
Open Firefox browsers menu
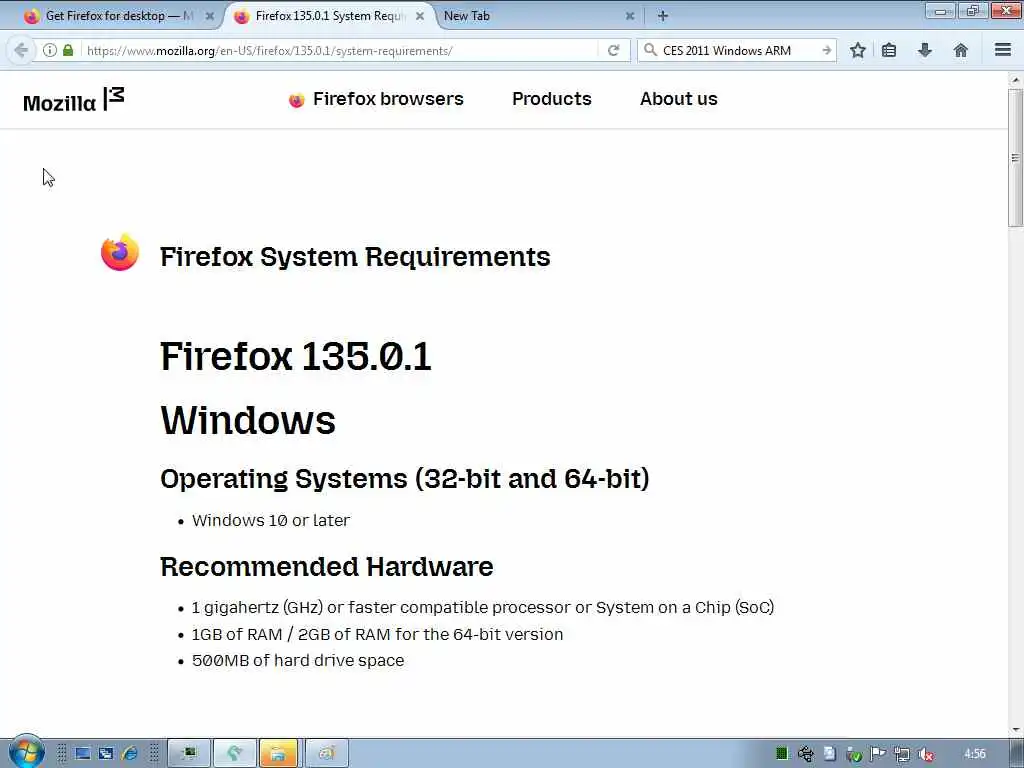pos(376,99)
